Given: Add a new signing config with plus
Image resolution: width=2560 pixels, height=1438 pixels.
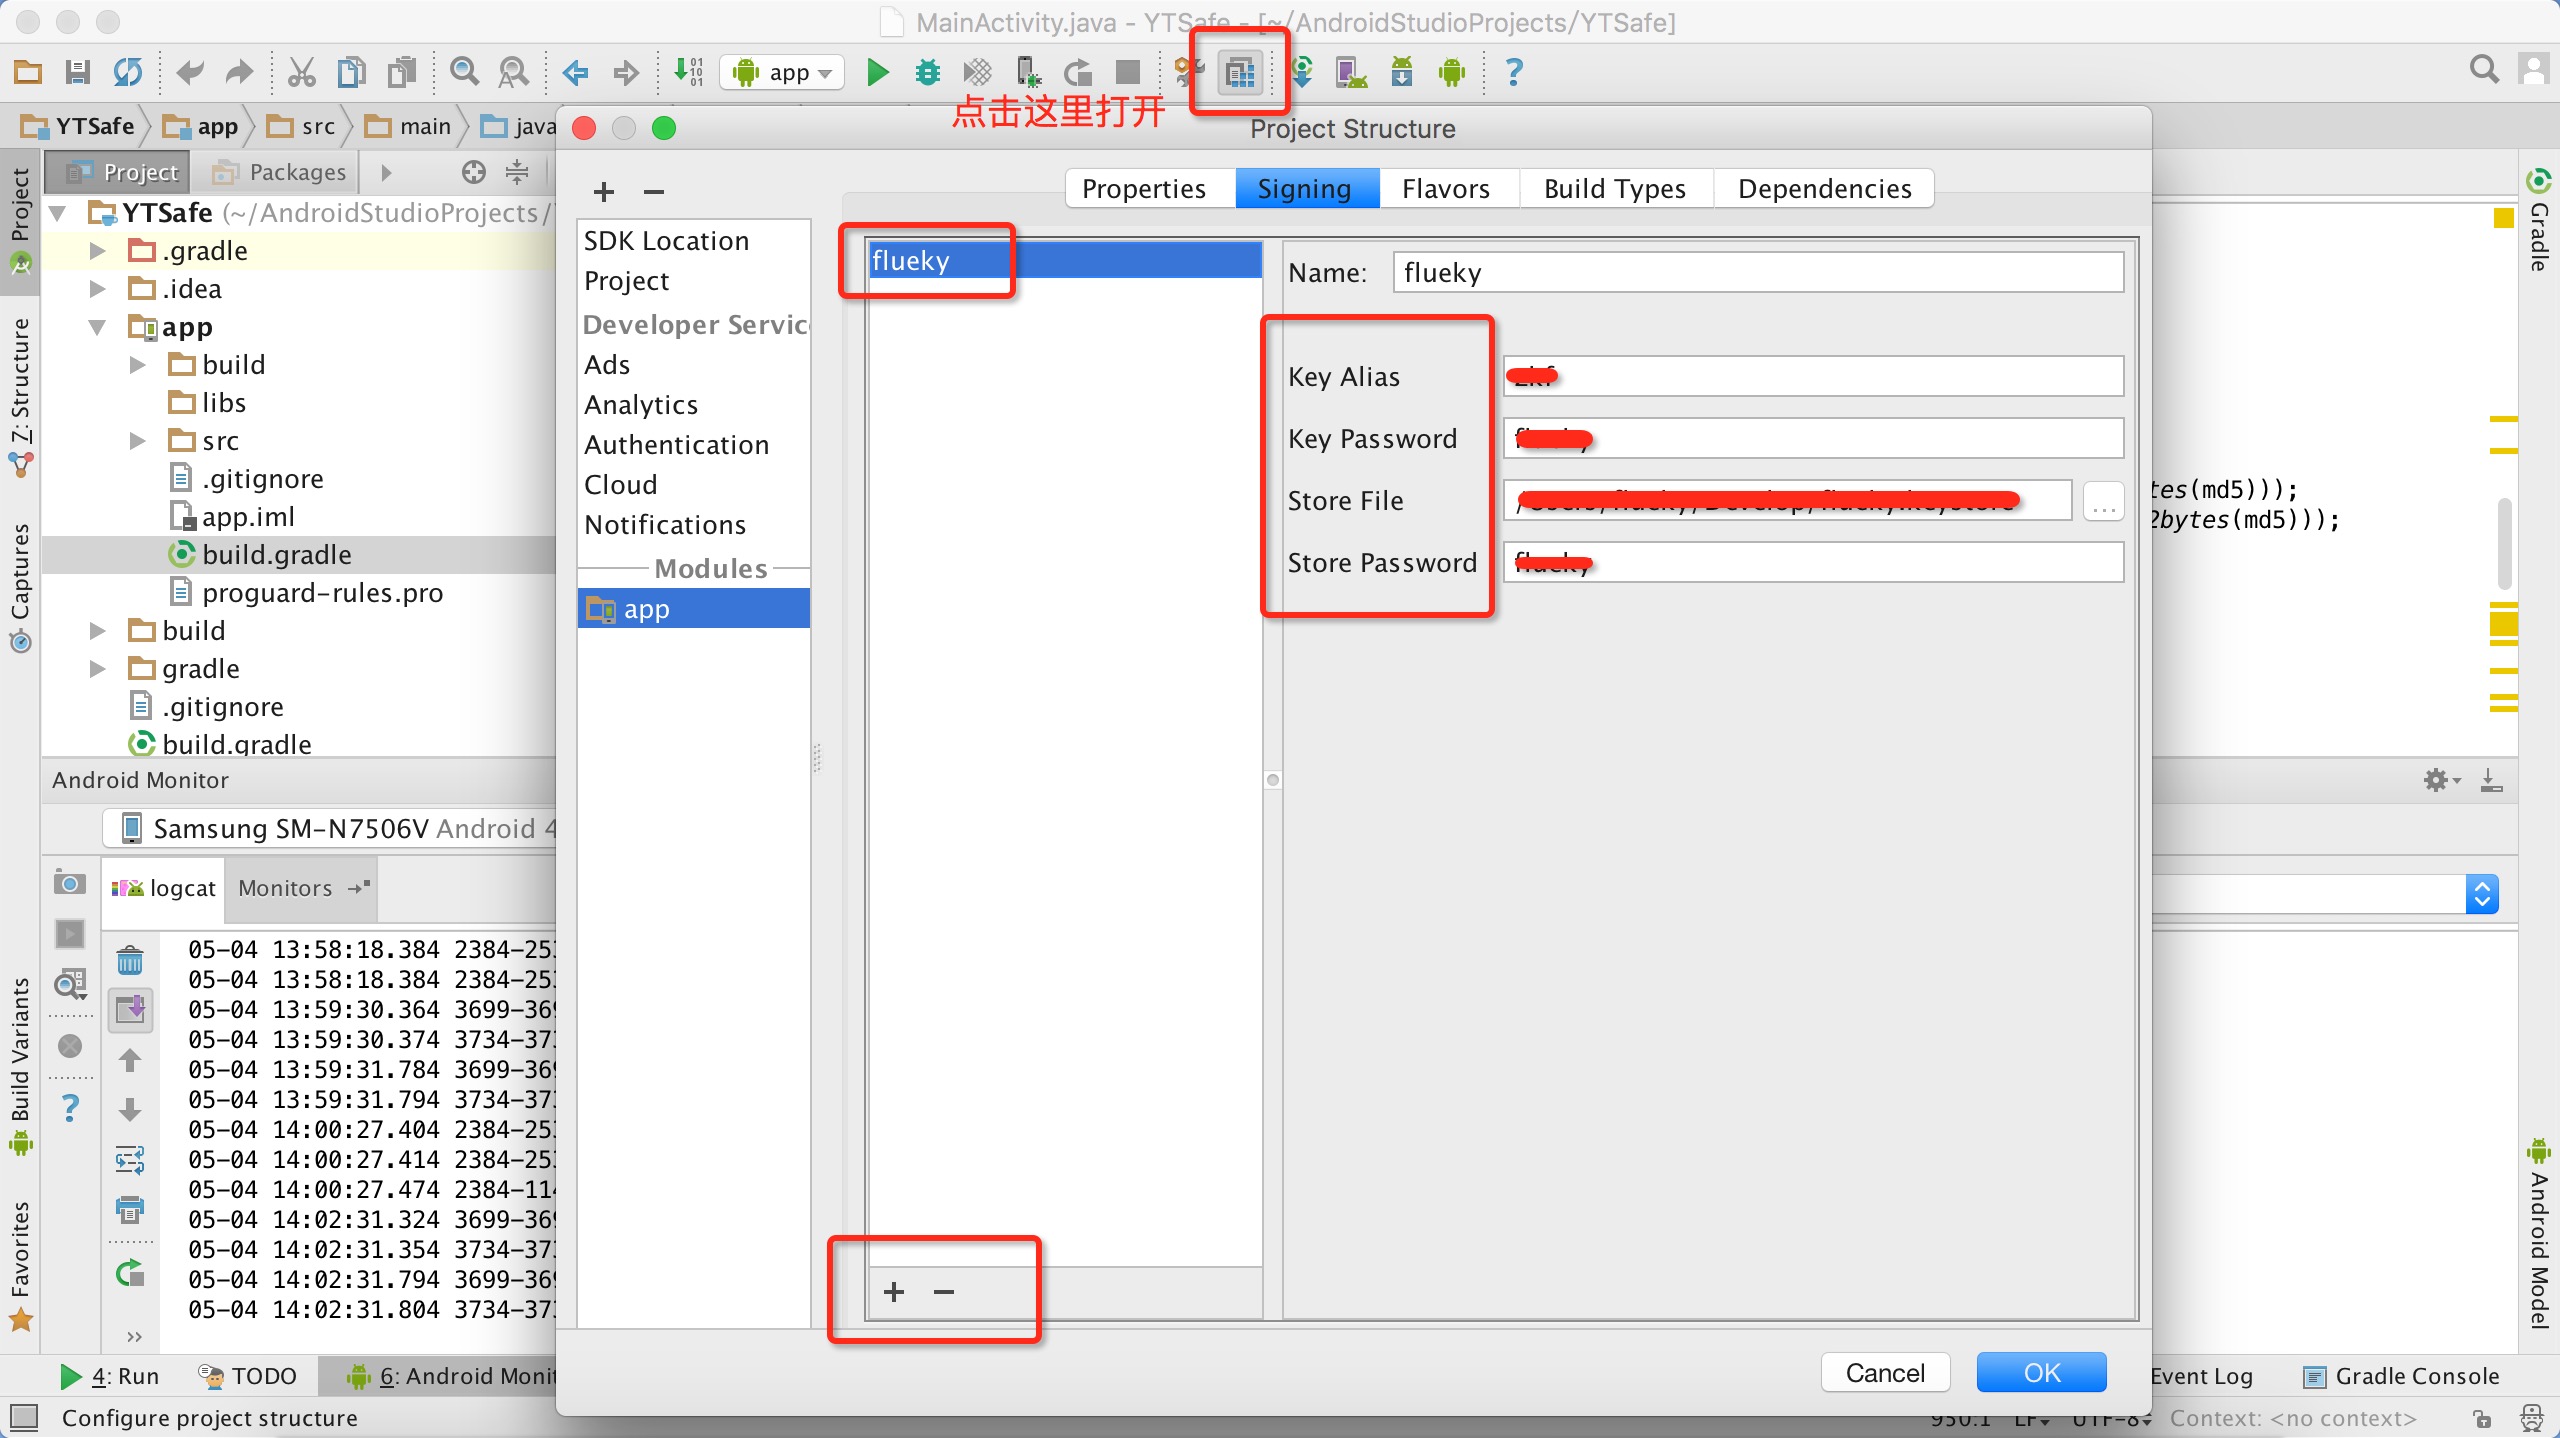Looking at the screenshot, I should 894,1291.
